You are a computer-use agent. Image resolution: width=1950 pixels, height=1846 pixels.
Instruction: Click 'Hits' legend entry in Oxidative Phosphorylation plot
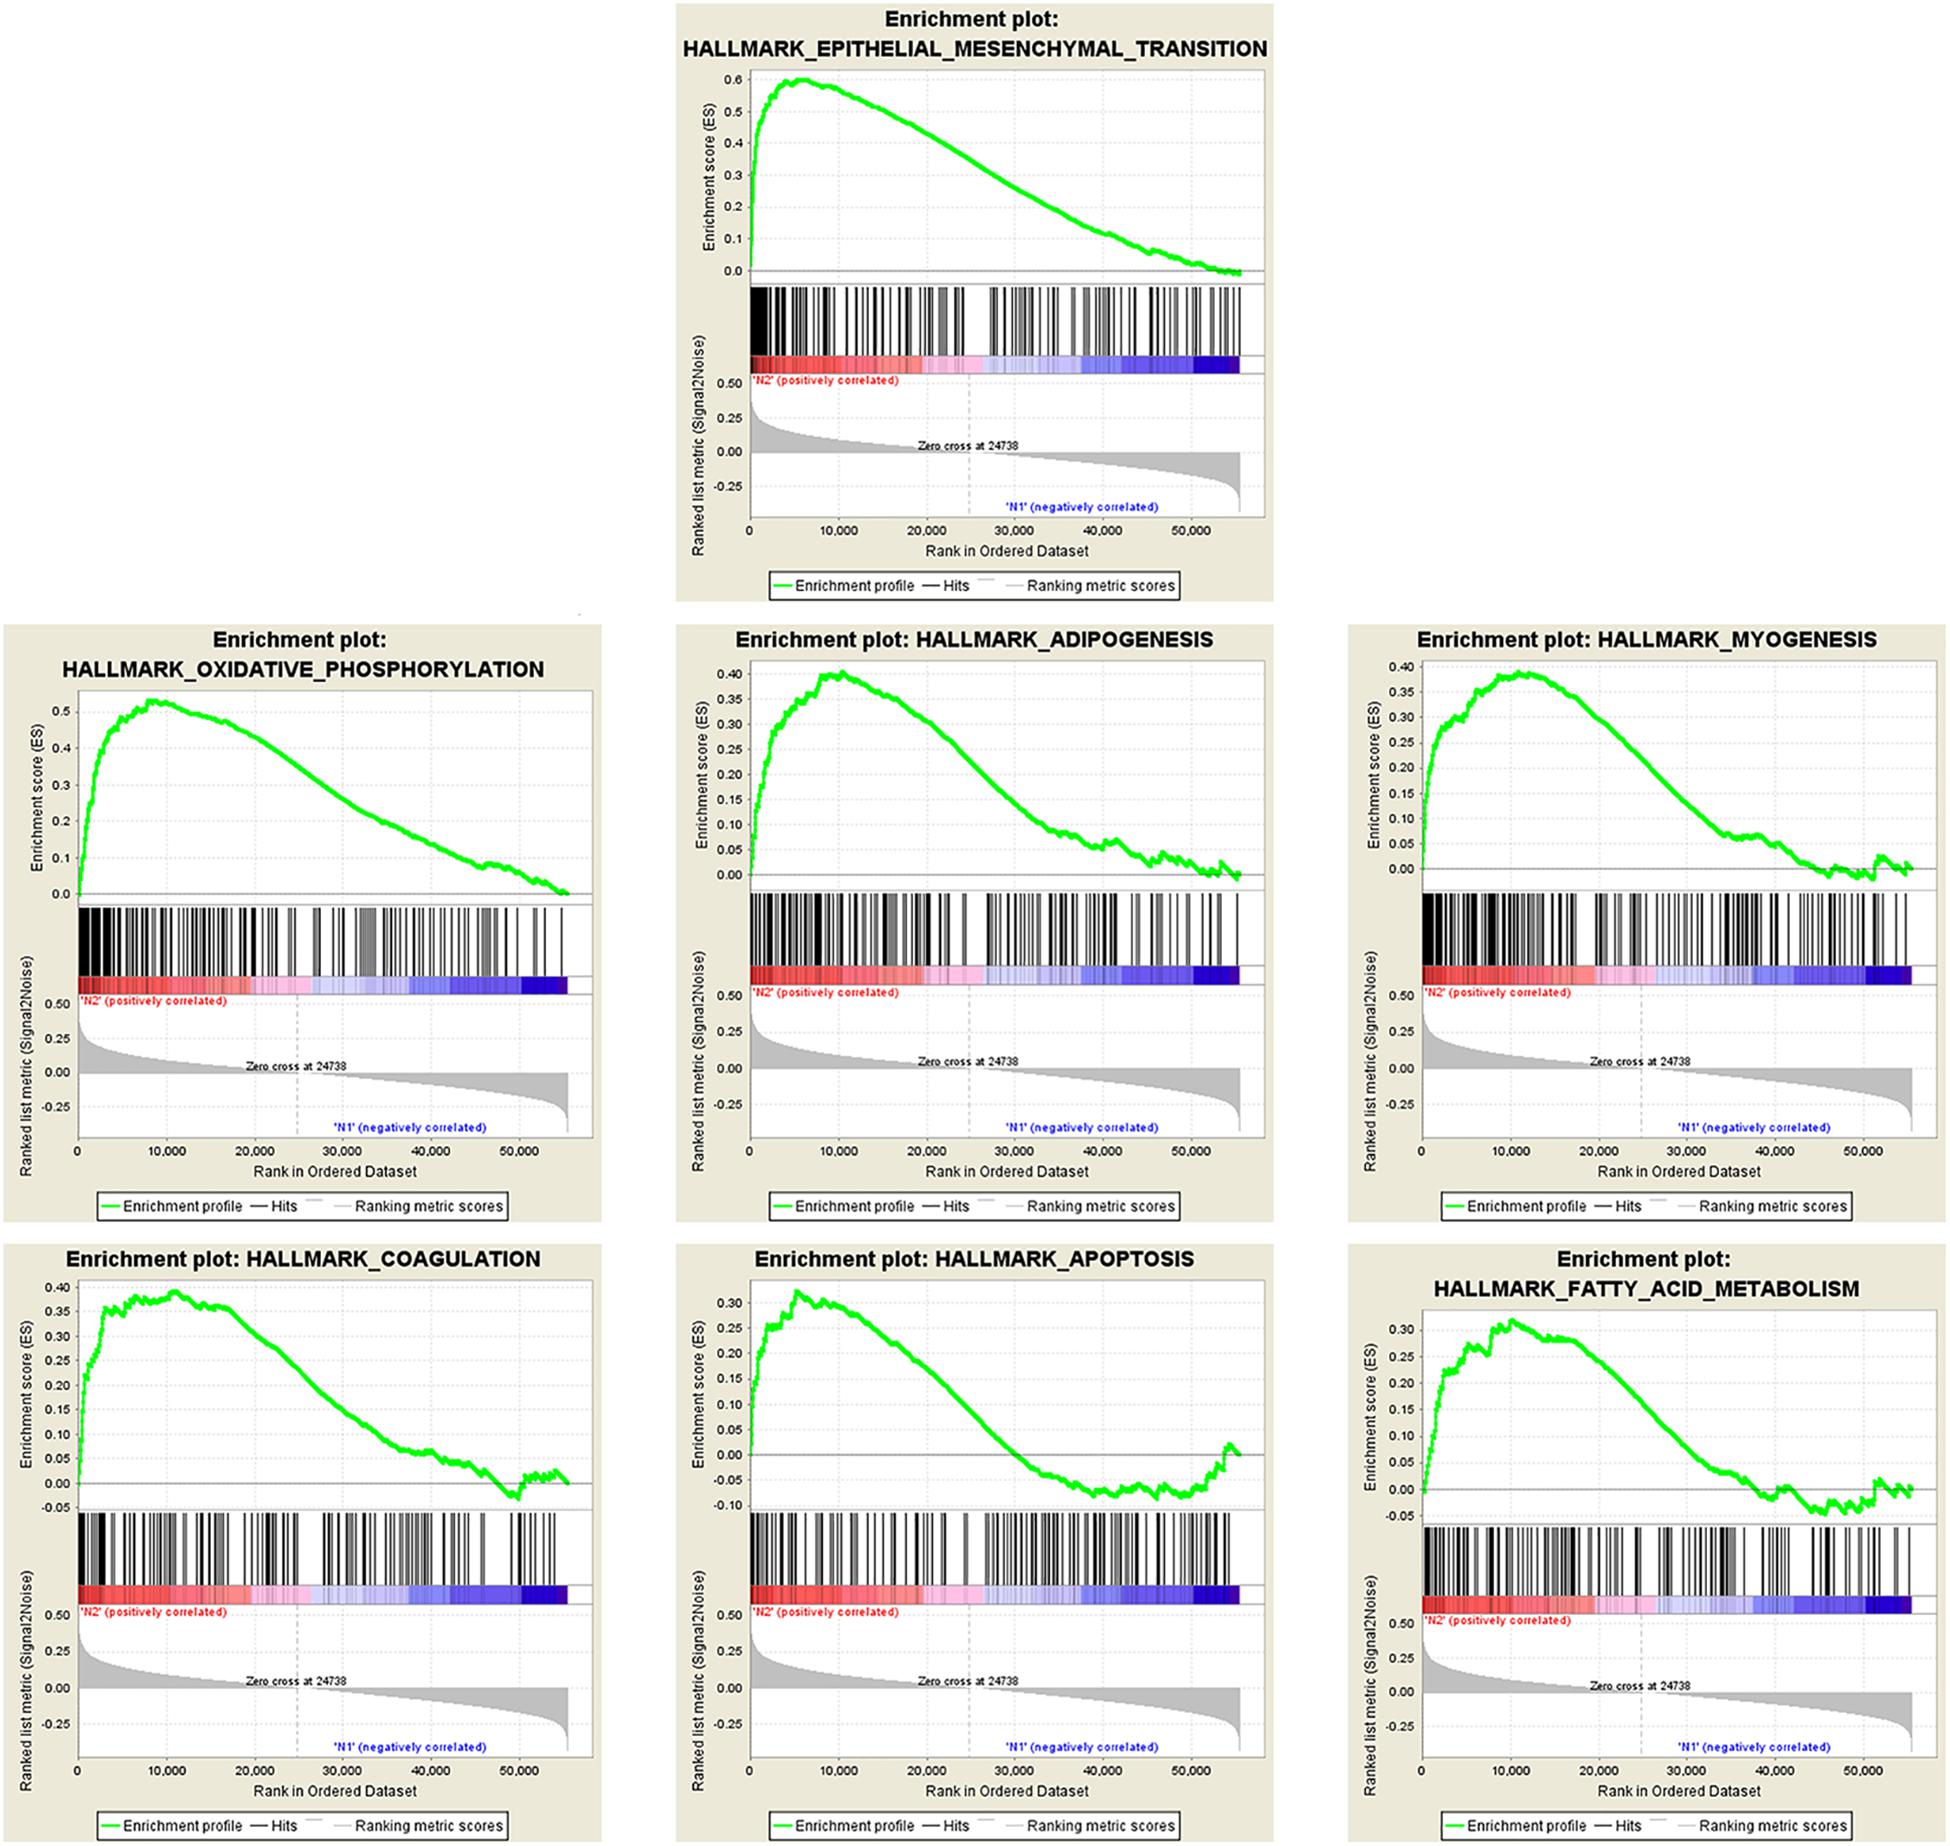pos(273,1207)
